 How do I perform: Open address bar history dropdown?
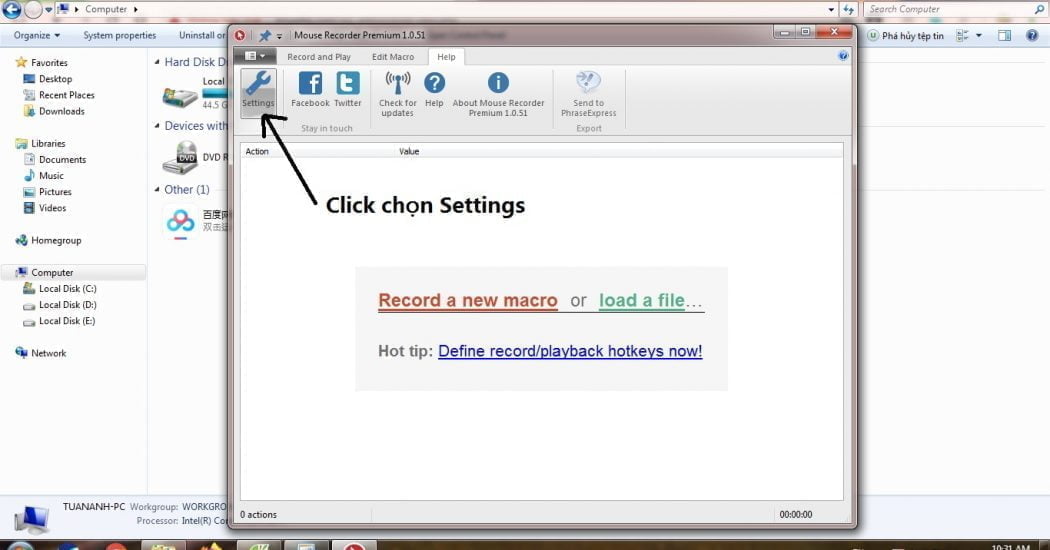coord(831,9)
